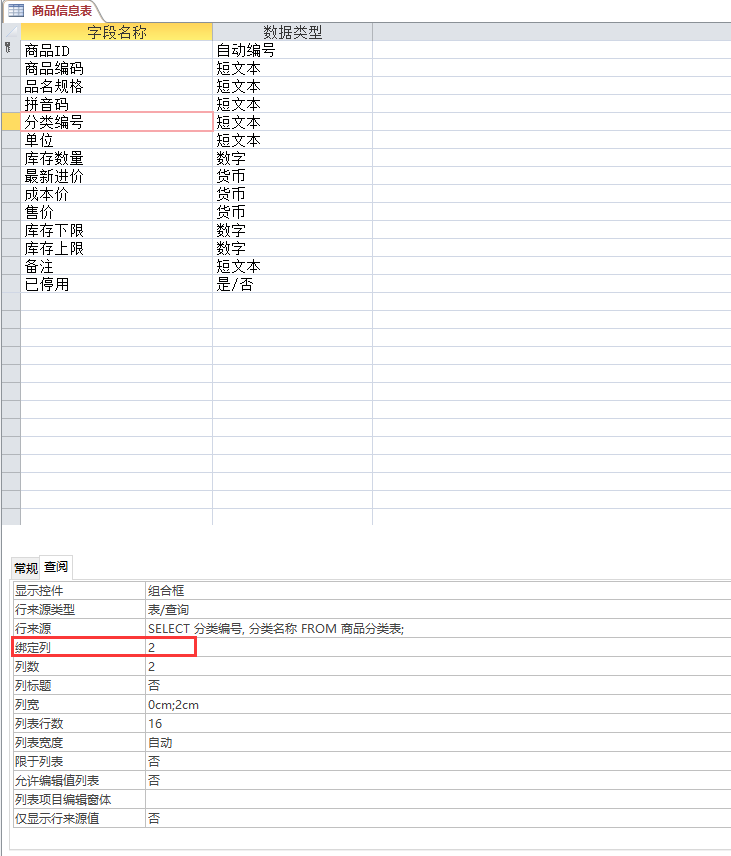Click the table icon in 商品信息表 tab
The height and width of the screenshot is (856, 731).
(16, 10)
